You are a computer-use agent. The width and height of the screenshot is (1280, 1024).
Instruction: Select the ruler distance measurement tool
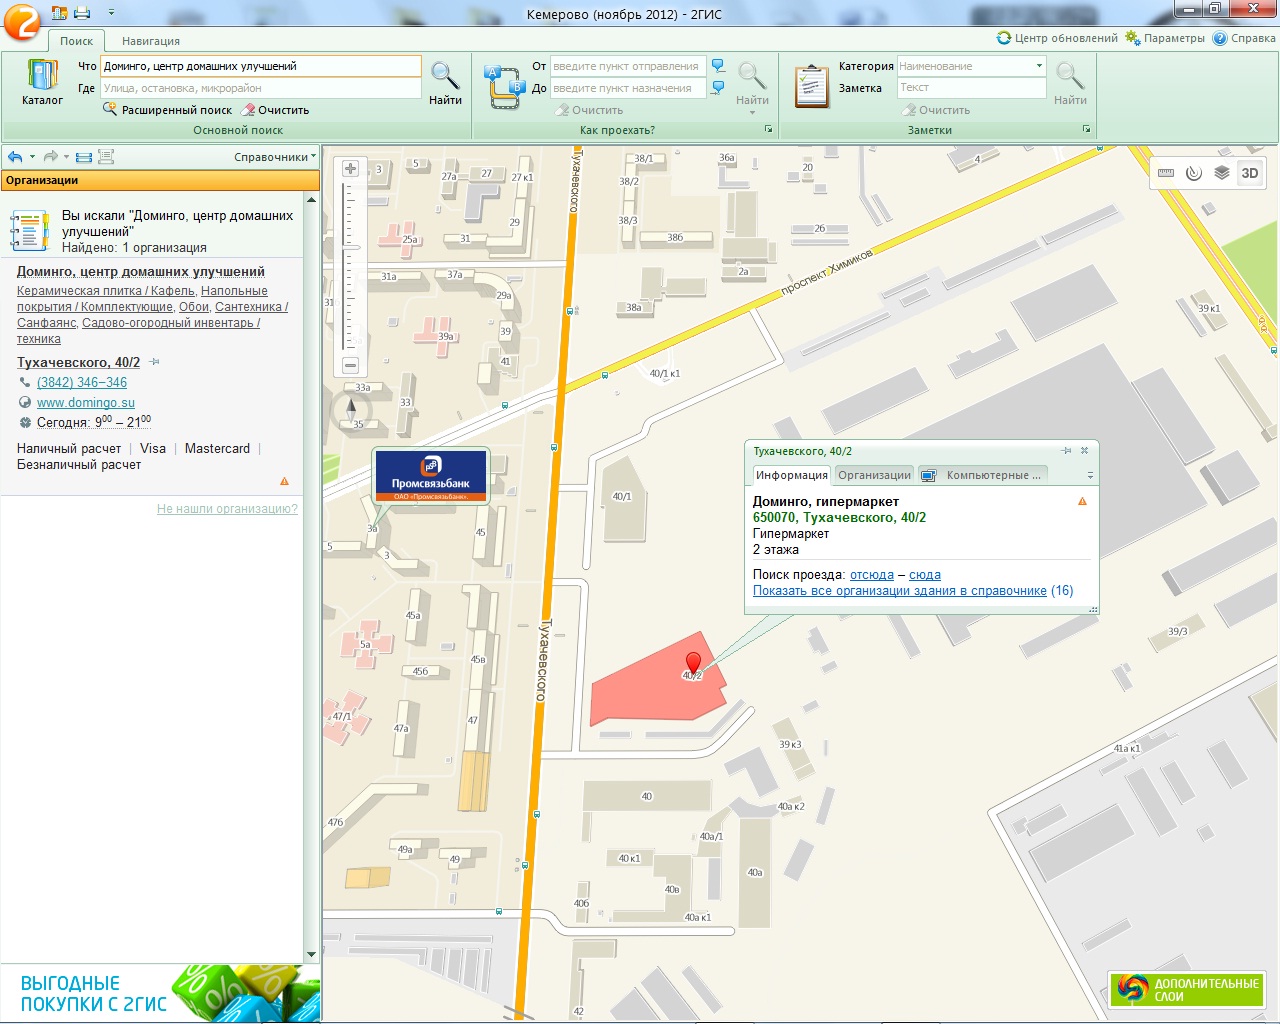click(1166, 173)
